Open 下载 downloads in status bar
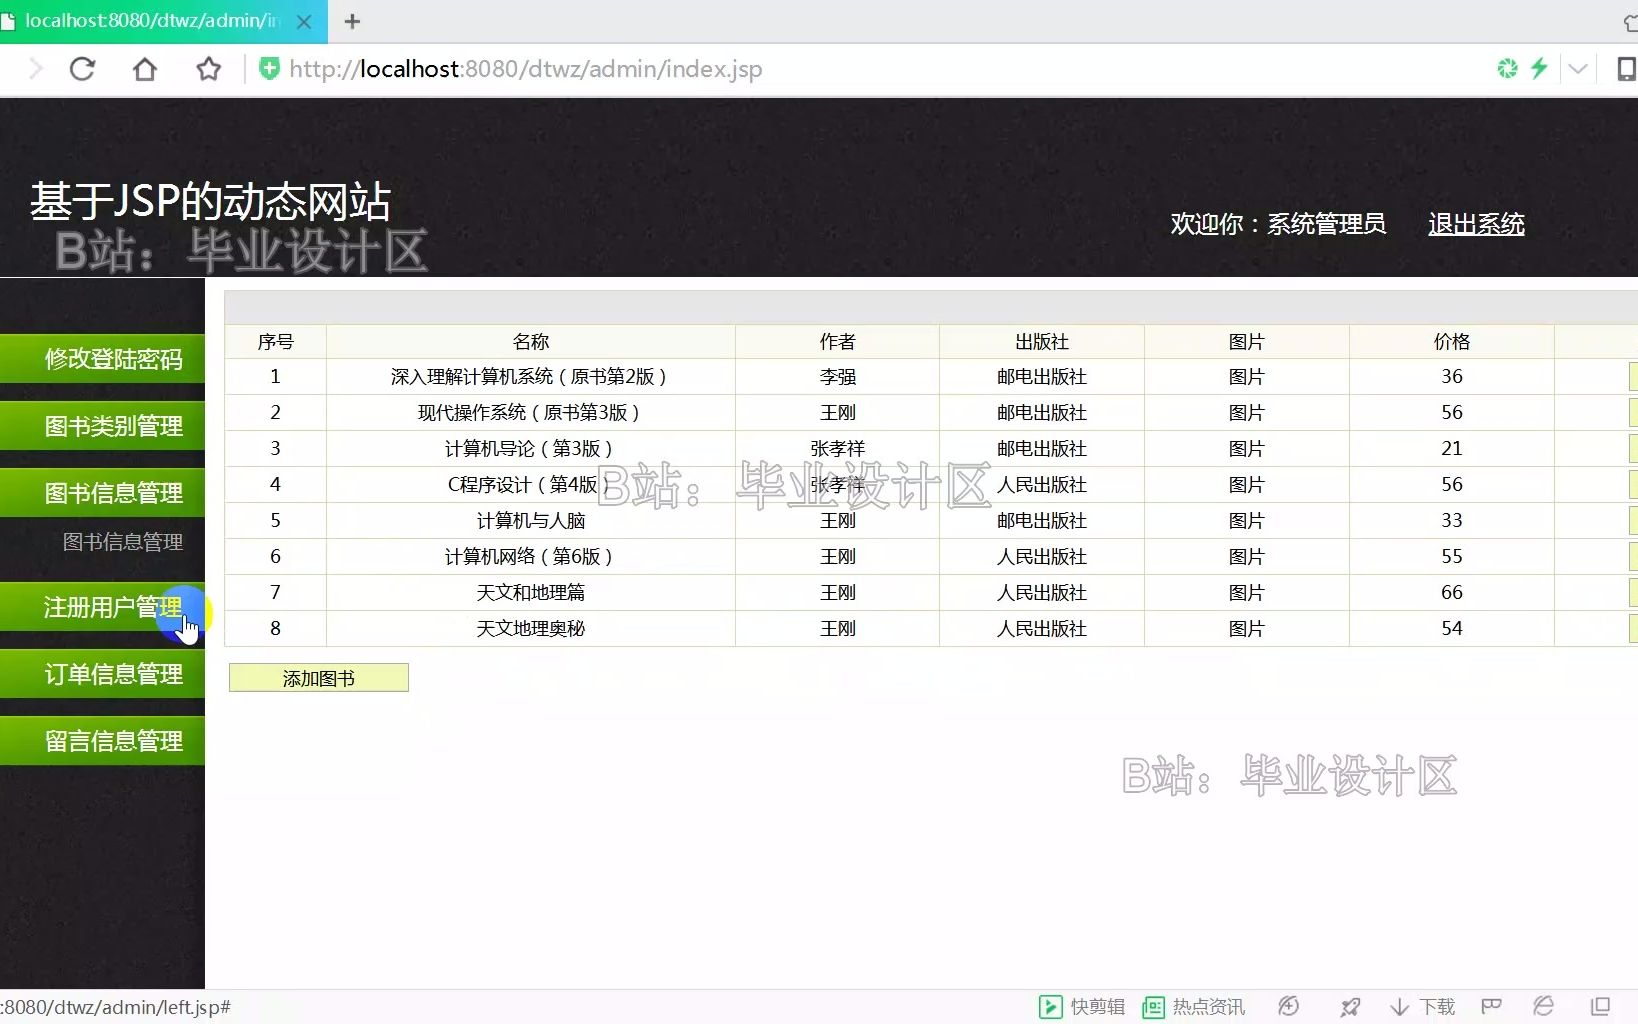Image resolution: width=1638 pixels, height=1024 pixels. pos(1422,1007)
